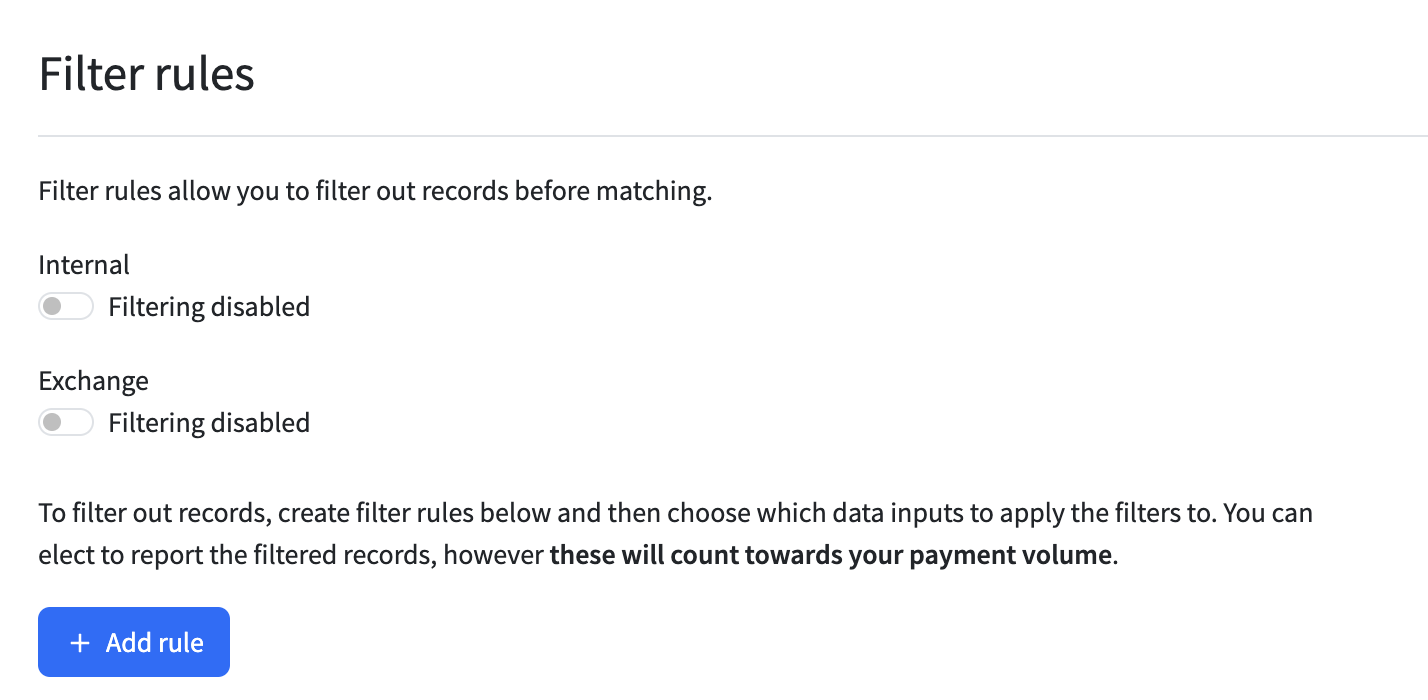1428x700 pixels.
Task: Turn on the Exchange filtering switch
Action: pyautogui.click(x=66, y=423)
